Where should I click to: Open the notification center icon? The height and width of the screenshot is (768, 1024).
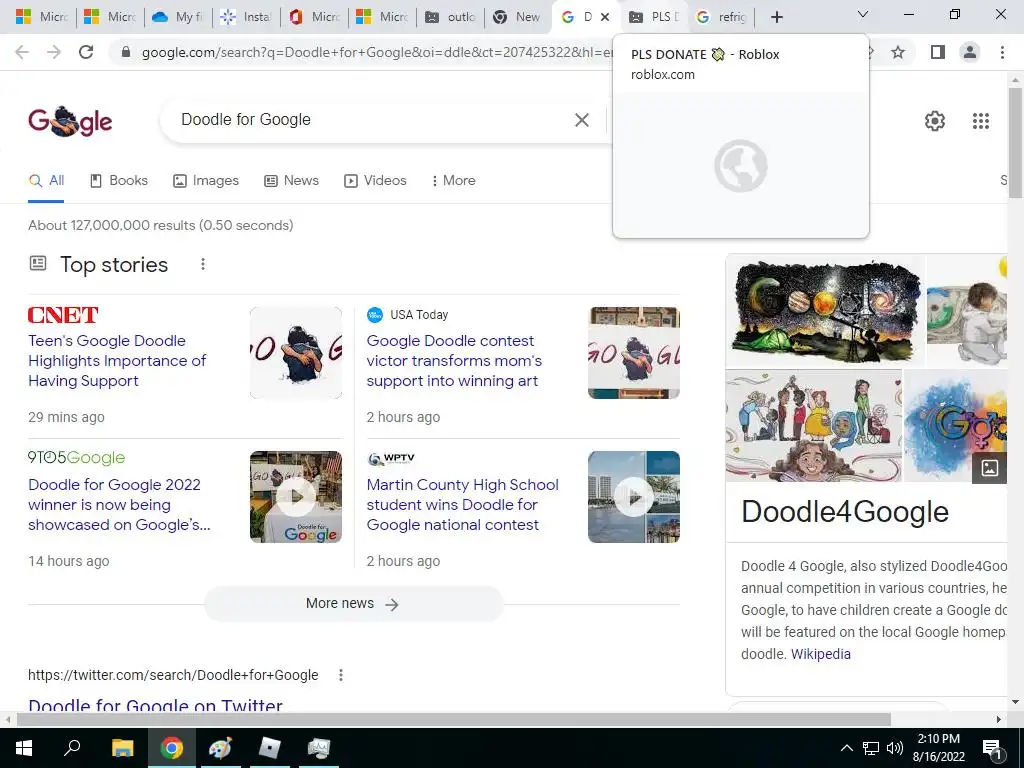(993, 748)
